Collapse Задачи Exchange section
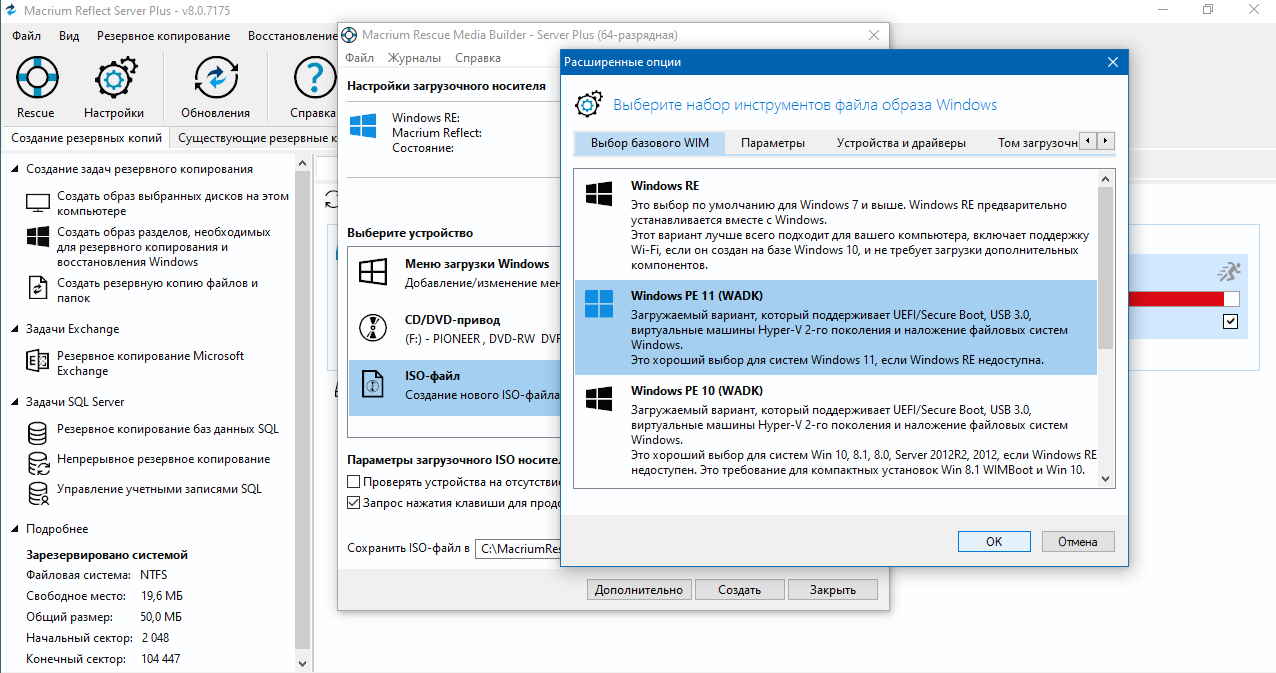 pyautogui.click(x=15, y=329)
